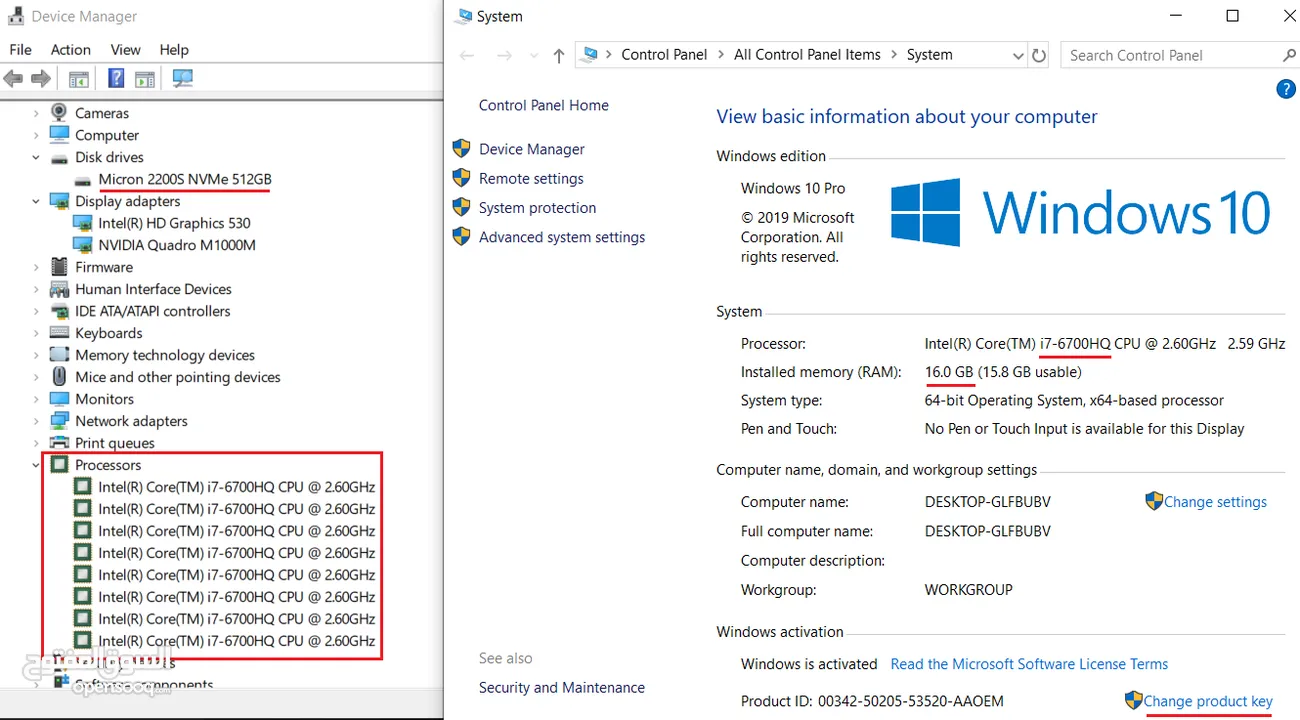Click the Memory technology devices icon
1300x720 pixels.
click(x=59, y=355)
